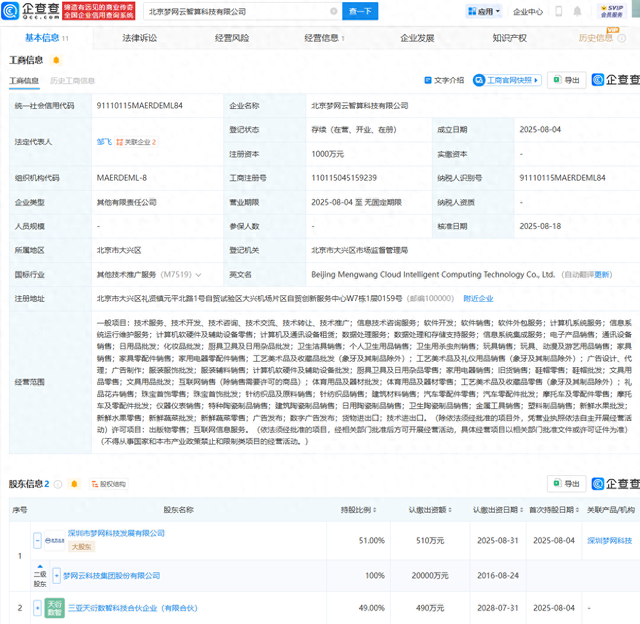Open 企业中心 link
The width and height of the screenshot is (640, 624).
(528, 12)
